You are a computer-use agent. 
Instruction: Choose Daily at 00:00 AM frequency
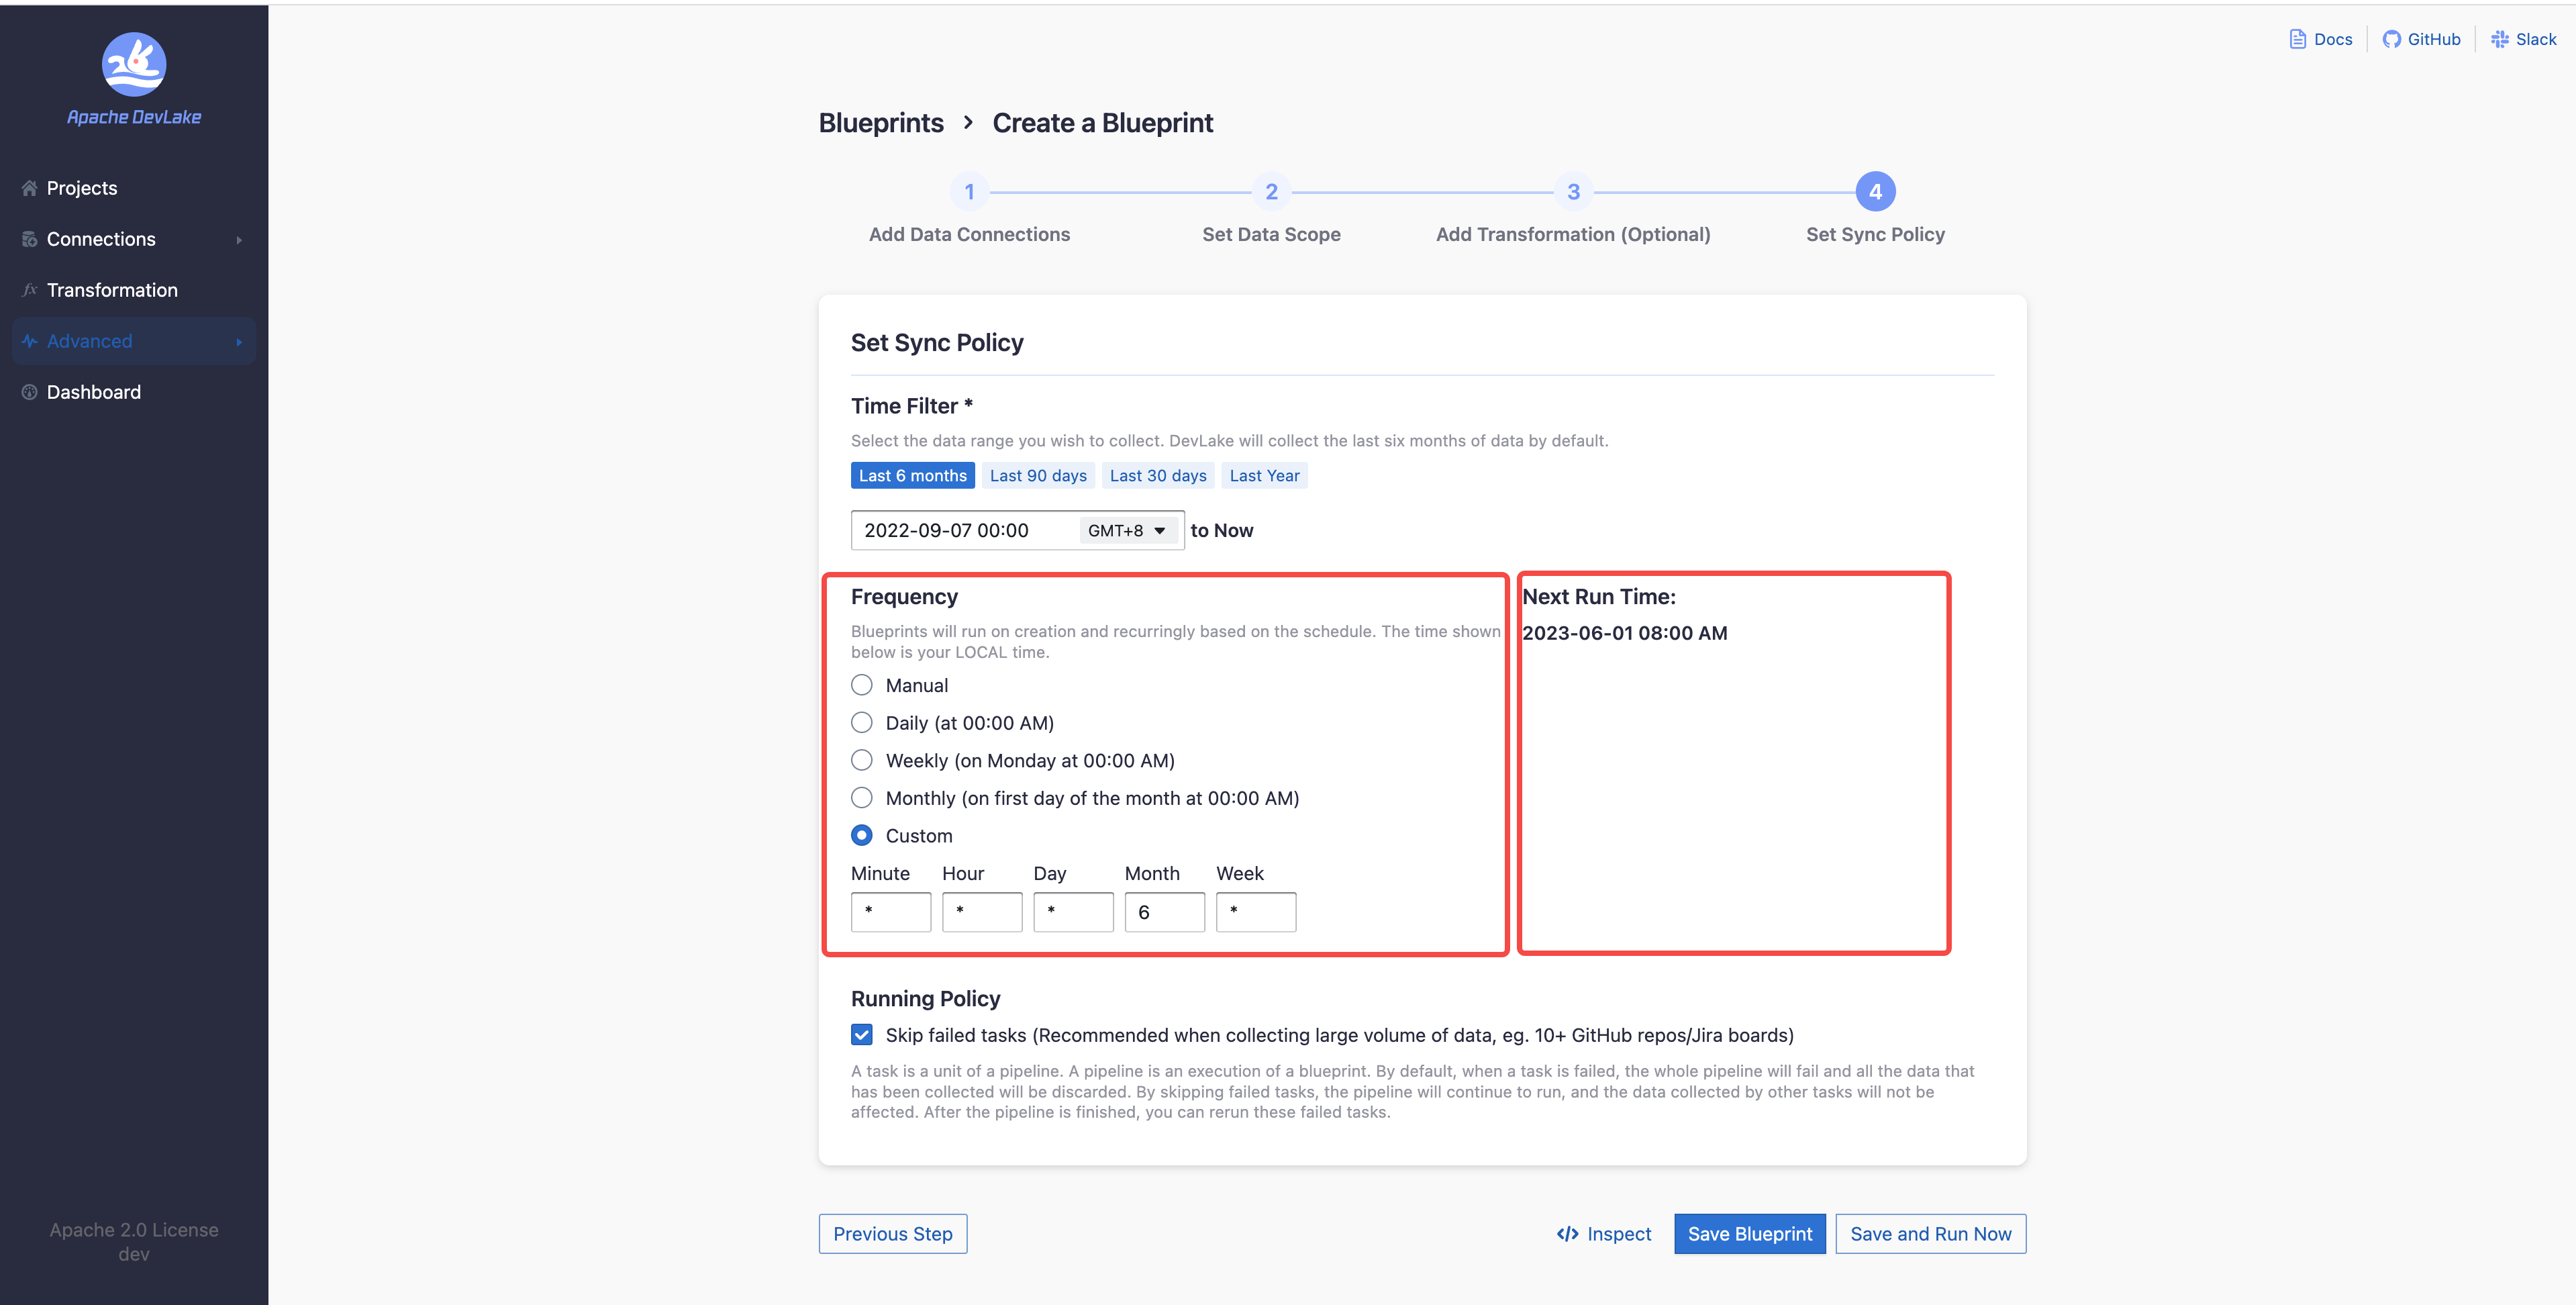[861, 723]
